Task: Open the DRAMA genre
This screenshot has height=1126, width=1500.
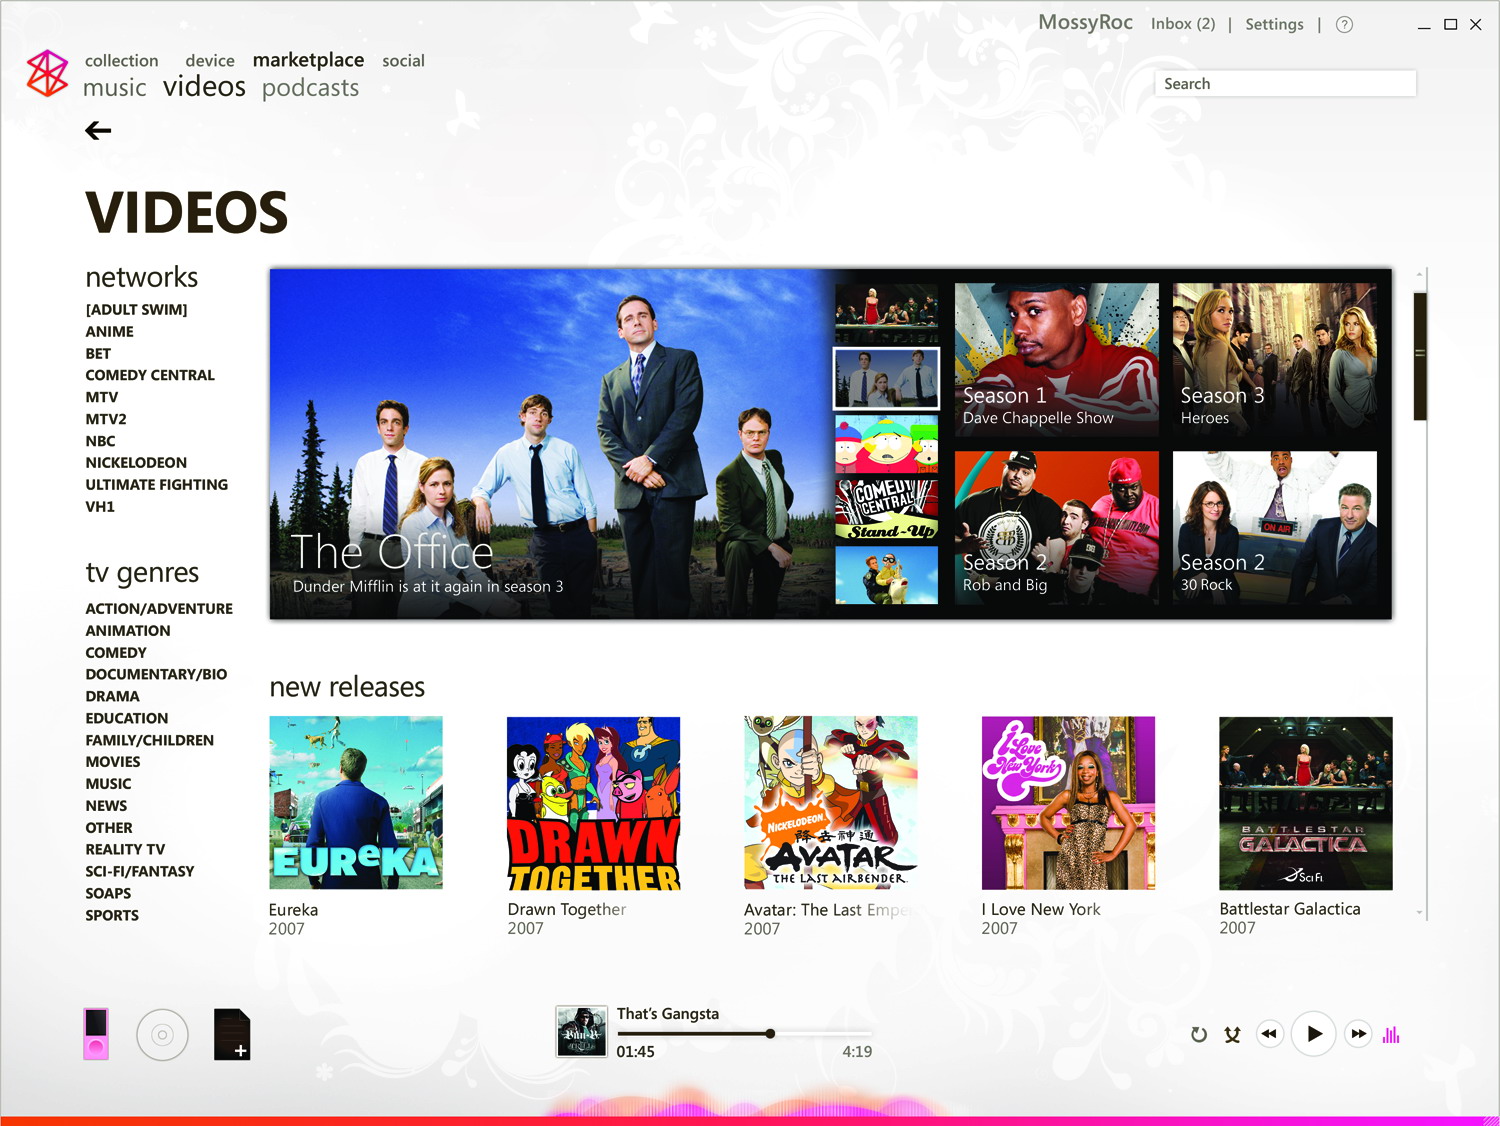Action: 112,697
